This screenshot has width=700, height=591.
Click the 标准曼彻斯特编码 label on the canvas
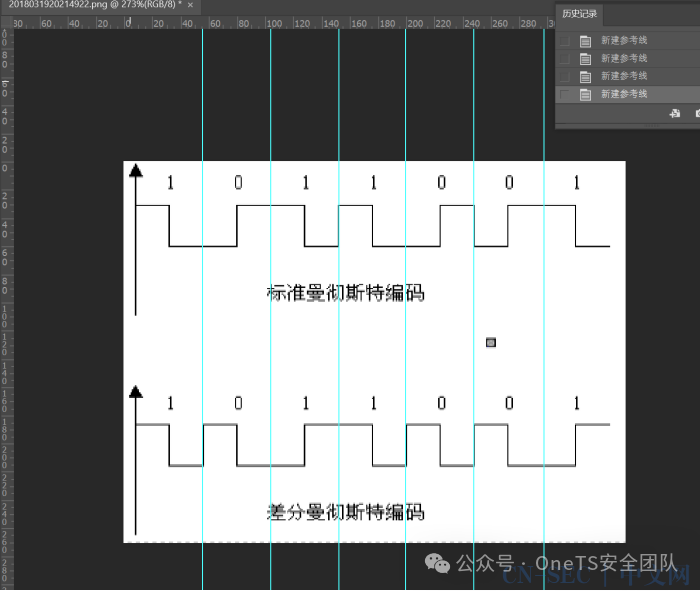(345, 293)
